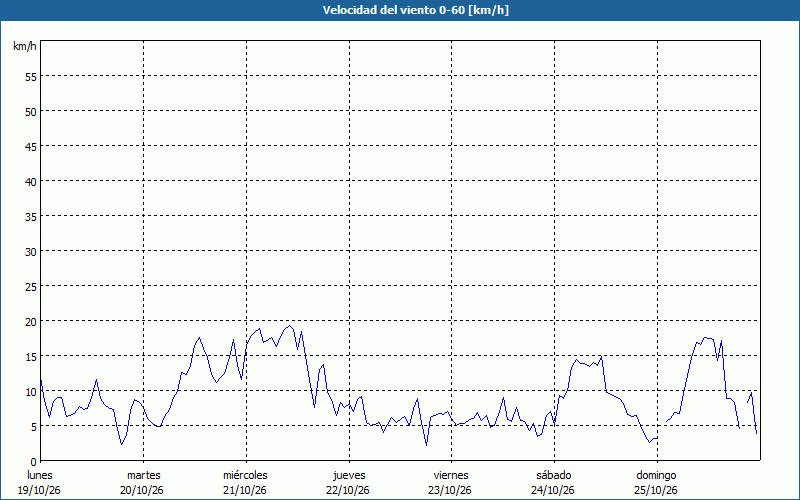Viewport: 800px width, 500px height.
Task: Click the chart title 'Velocidad del viento 0-60 [km/h]'
Action: [x=416, y=10]
